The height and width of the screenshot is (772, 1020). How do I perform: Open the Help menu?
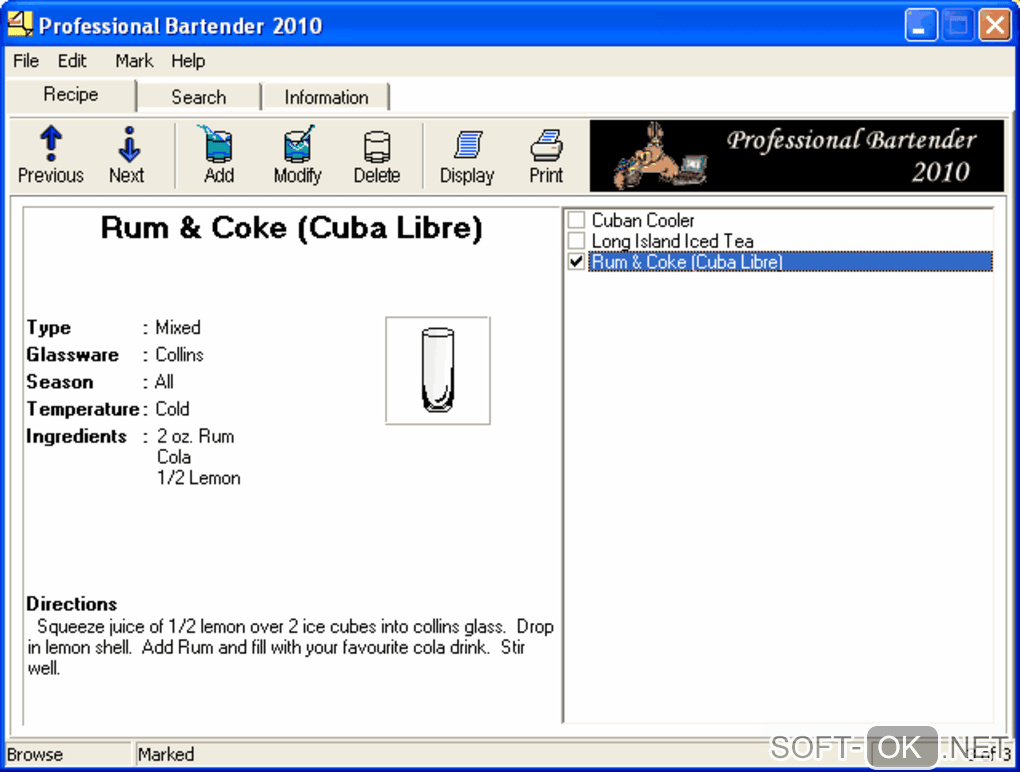188,61
